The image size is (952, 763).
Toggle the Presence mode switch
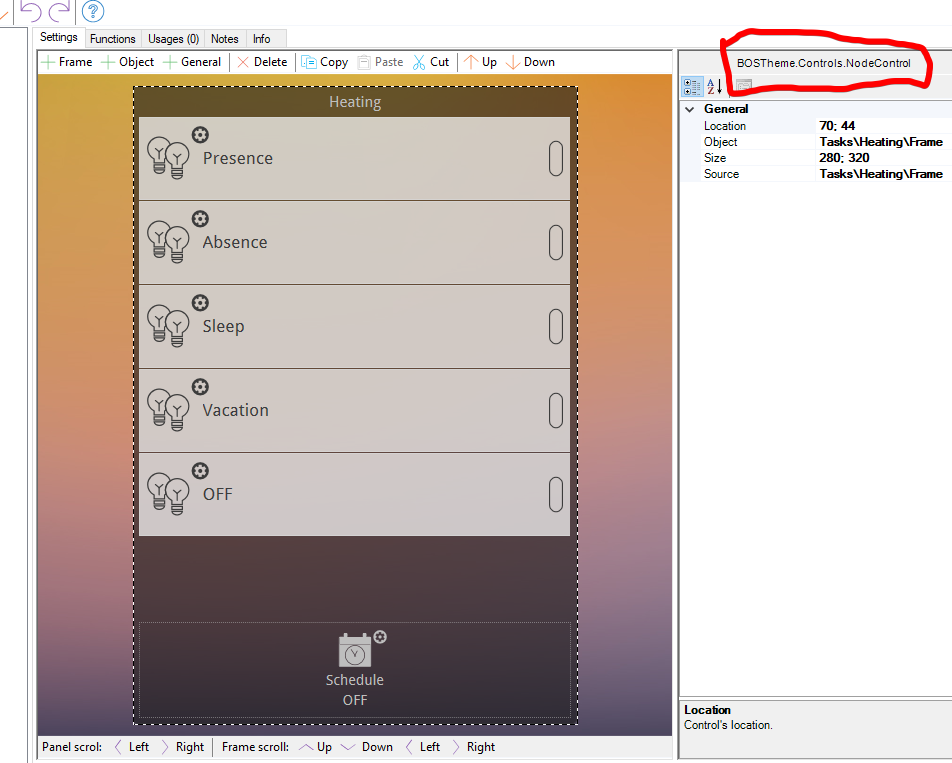coord(556,158)
